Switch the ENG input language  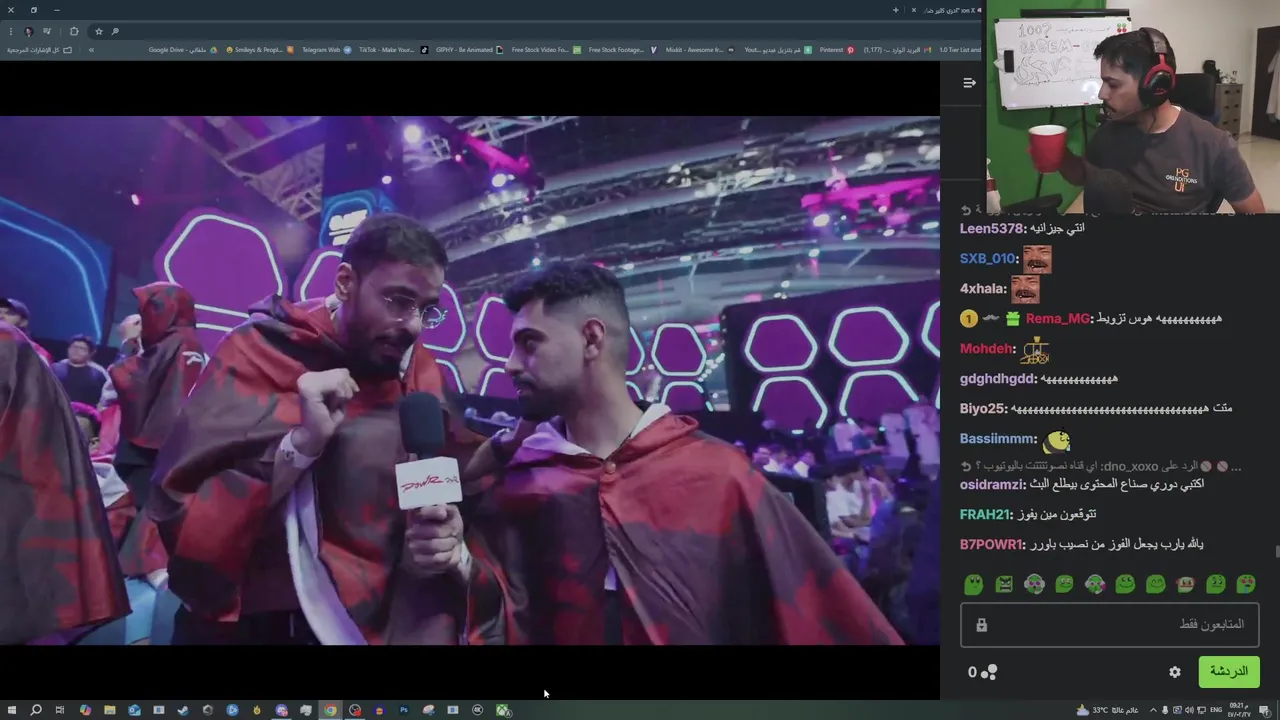pos(1216,710)
